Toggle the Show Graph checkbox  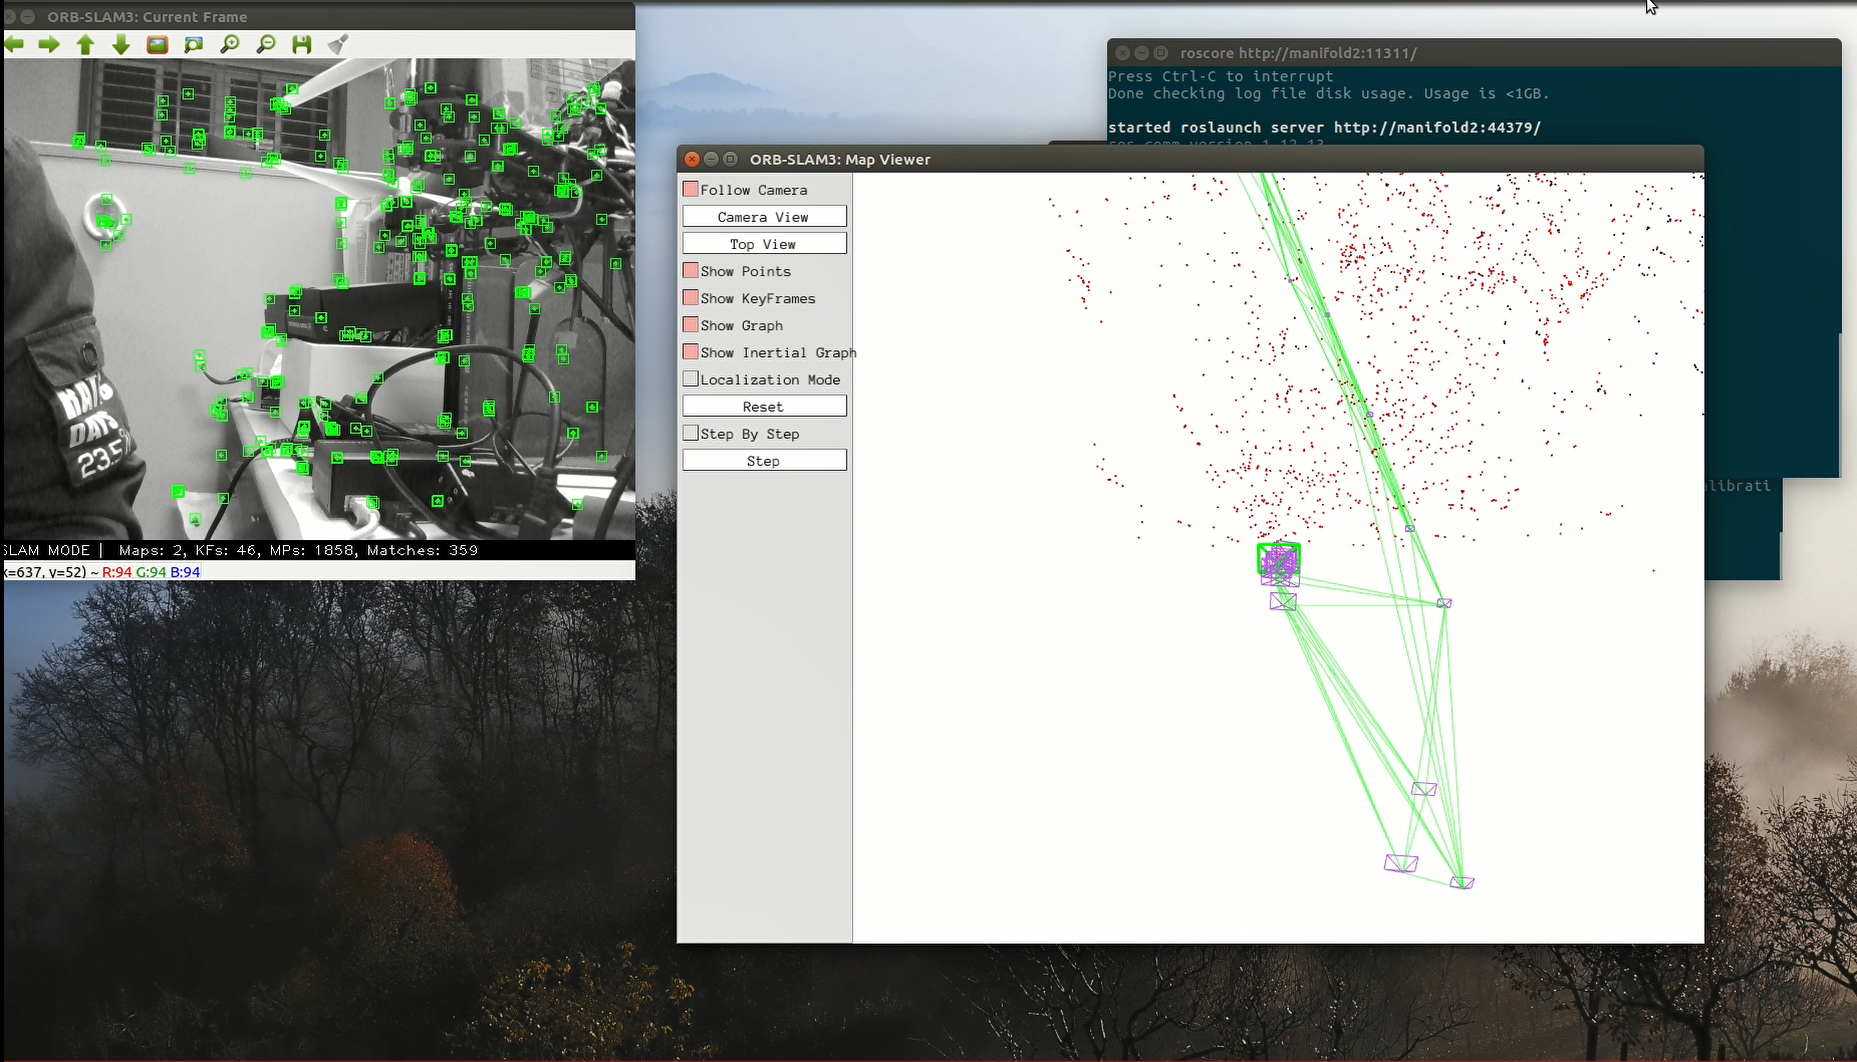point(691,325)
